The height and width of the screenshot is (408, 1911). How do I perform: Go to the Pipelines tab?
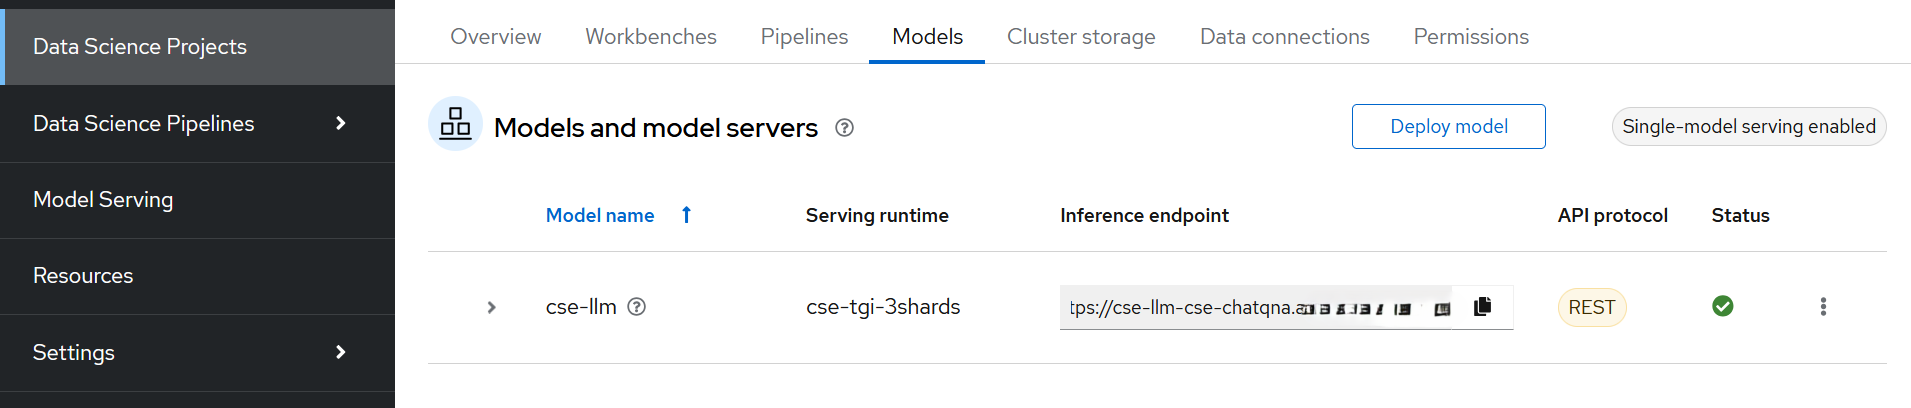coord(804,37)
